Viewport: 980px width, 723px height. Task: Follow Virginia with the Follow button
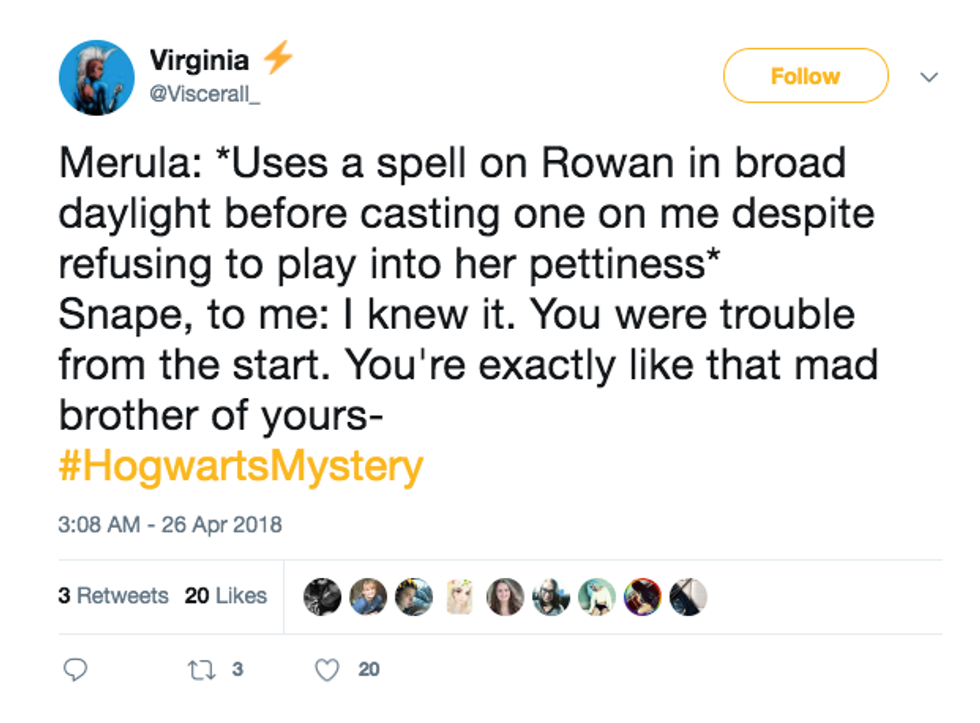pyautogui.click(x=805, y=76)
